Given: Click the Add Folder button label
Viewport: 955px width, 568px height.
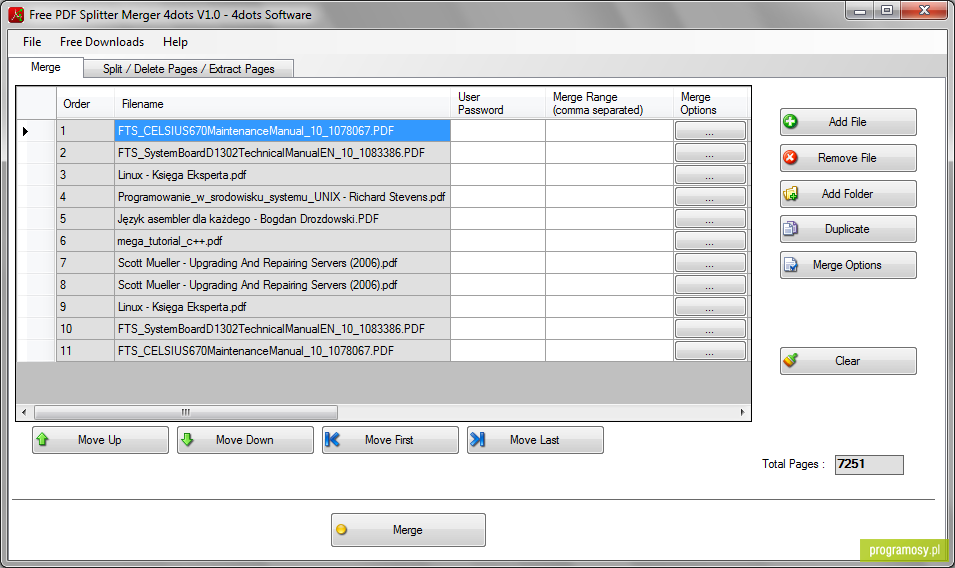Looking at the screenshot, I should [x=847, y=194].
